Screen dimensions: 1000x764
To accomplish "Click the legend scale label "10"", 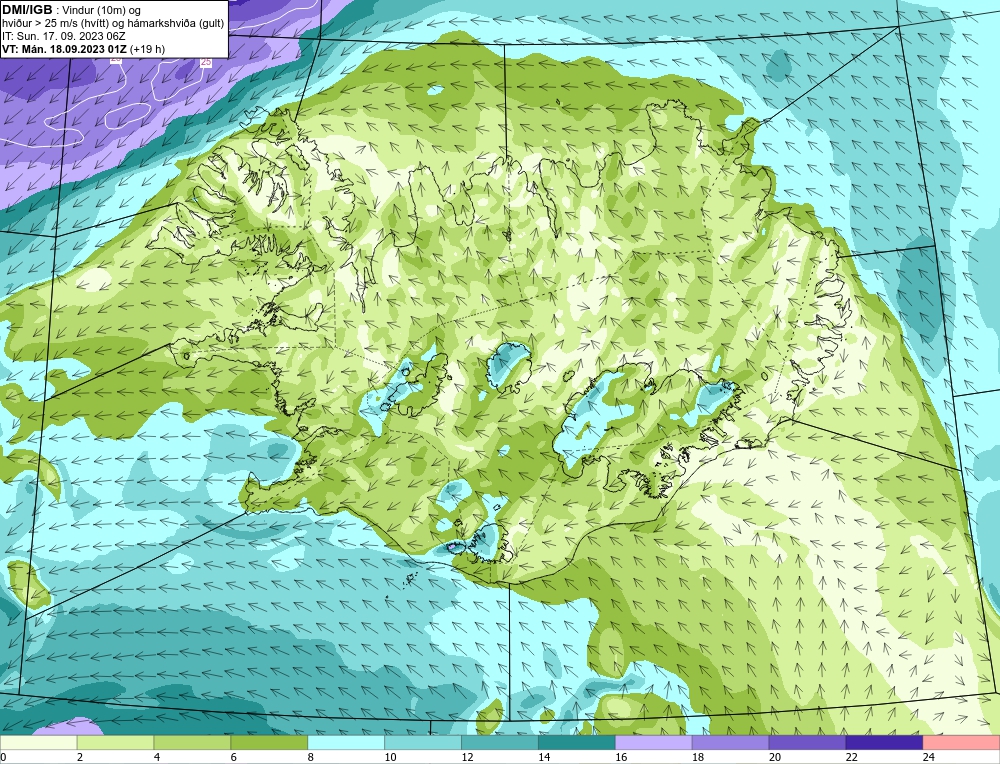I will pyautogui.click(x=390, y=757).
